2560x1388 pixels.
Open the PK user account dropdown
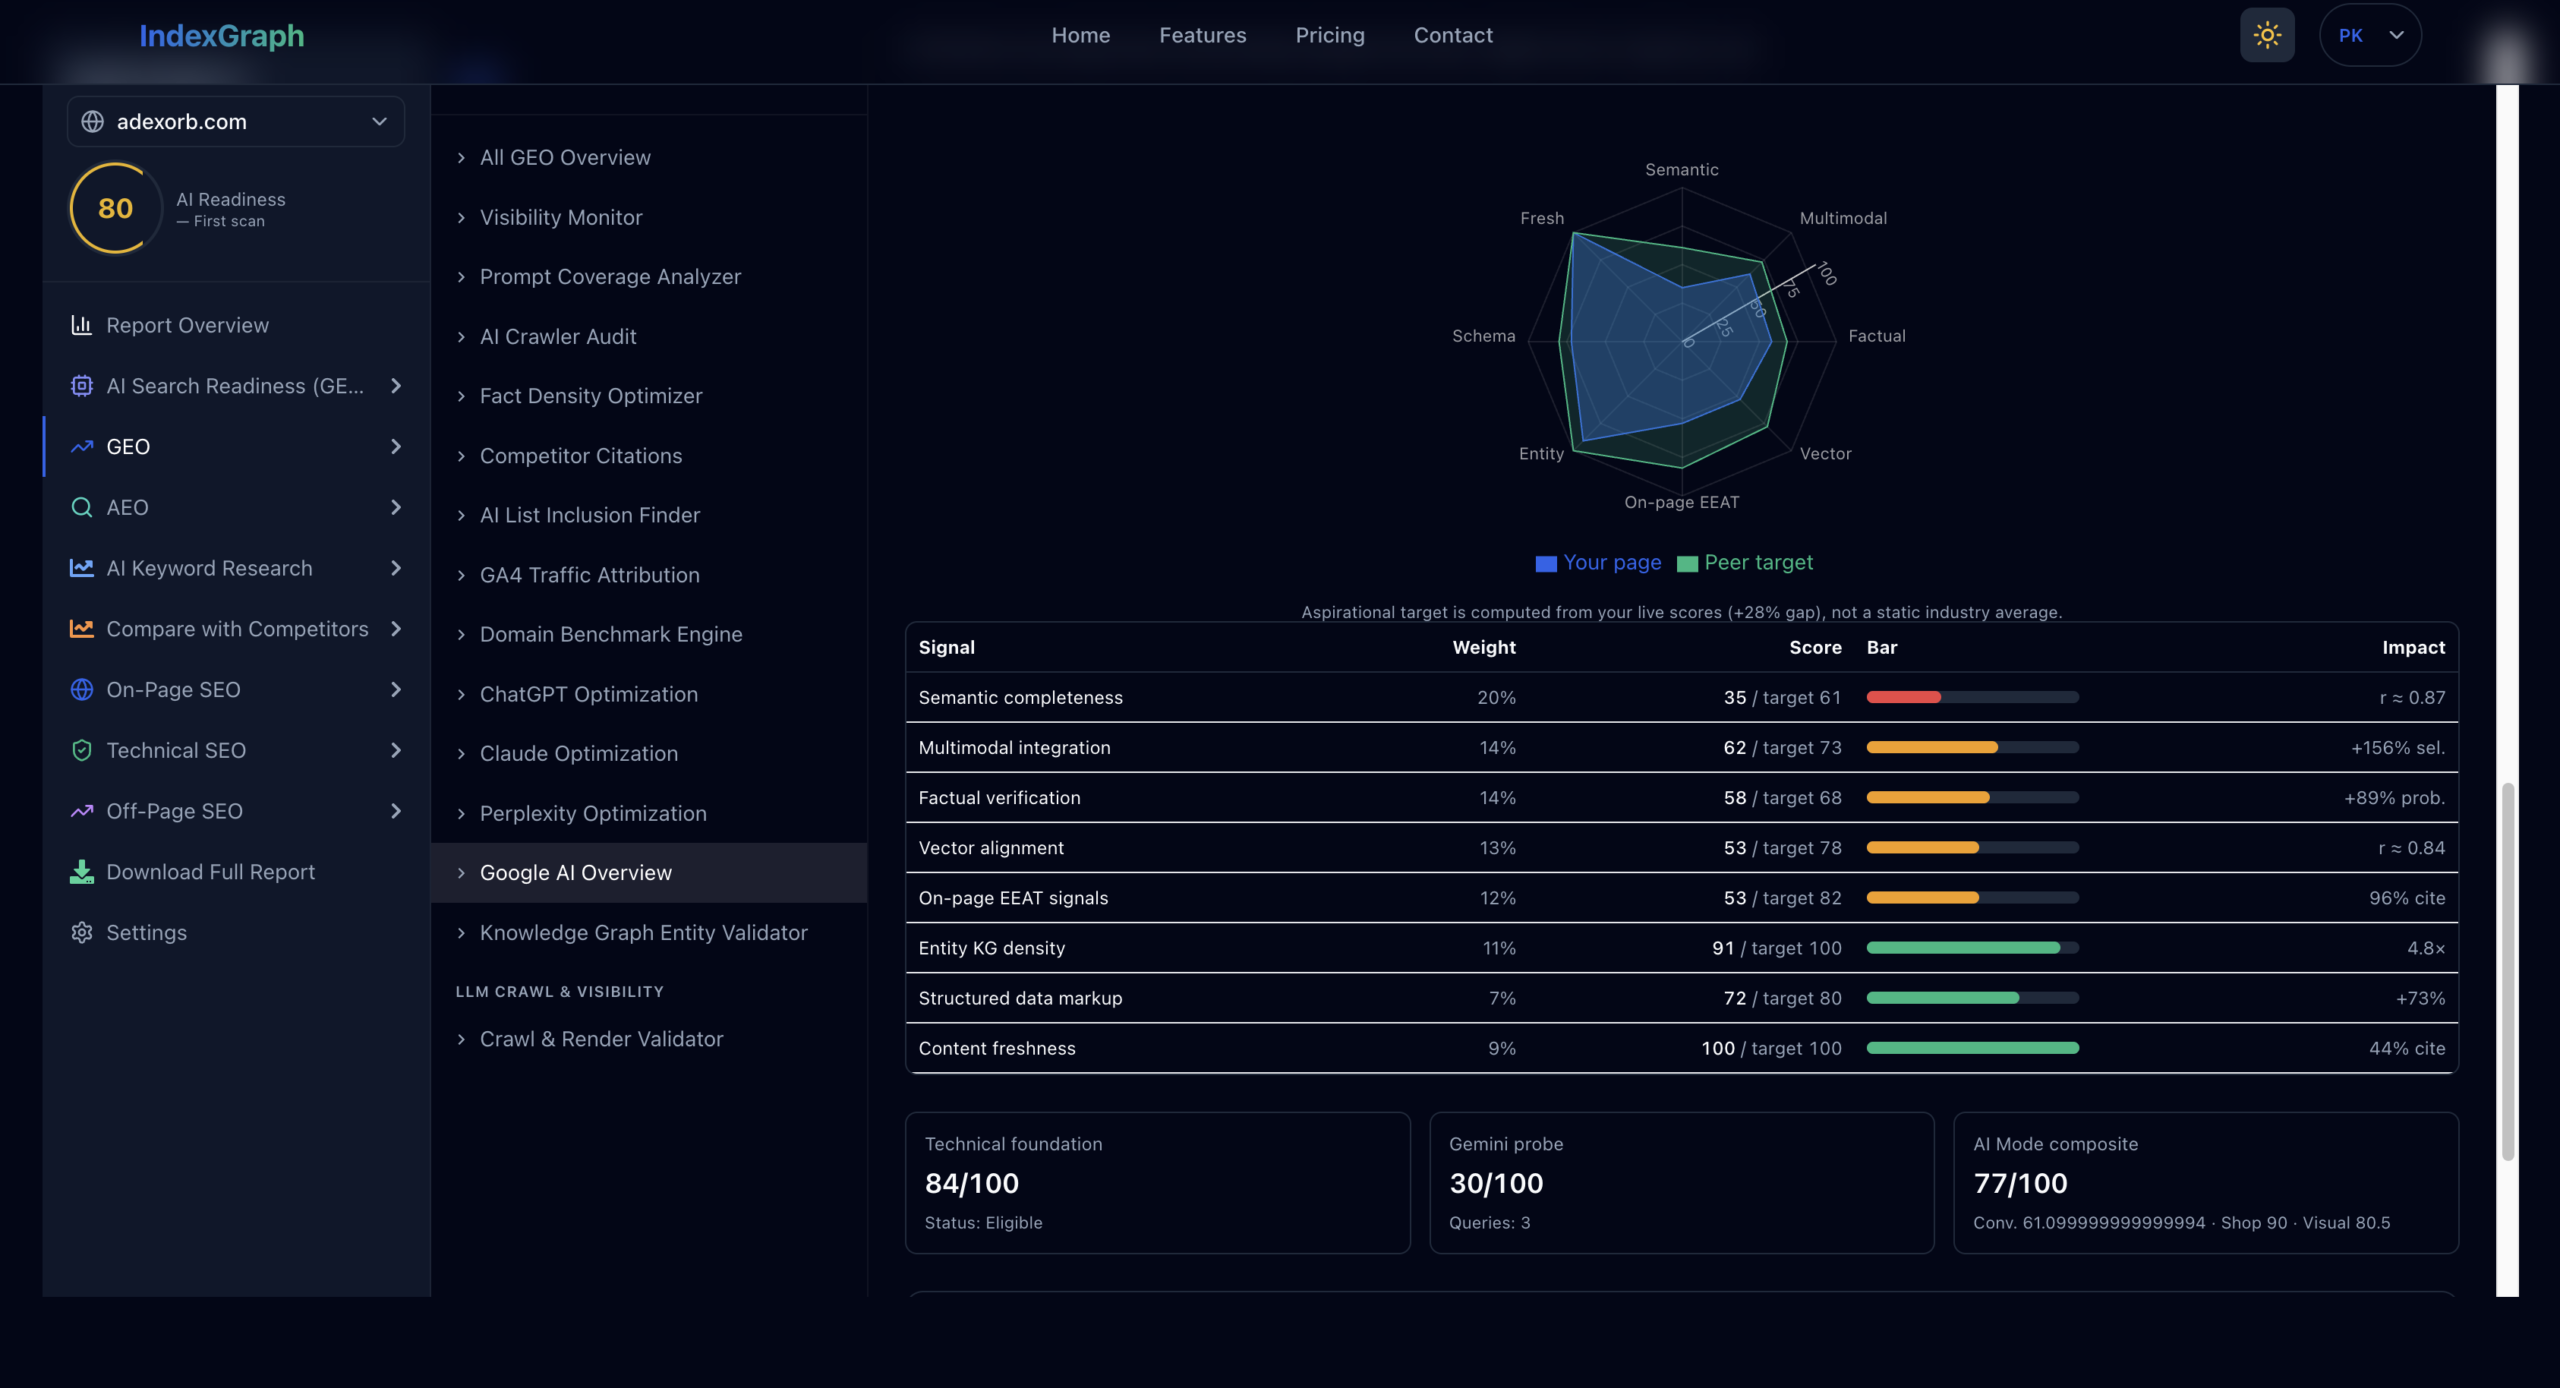pyautogui.click(x=2370, y=35)
